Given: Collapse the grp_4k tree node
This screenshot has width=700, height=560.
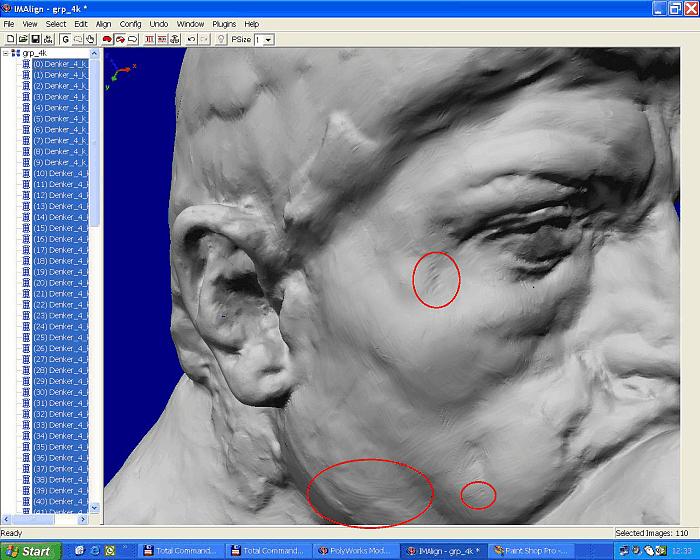Looking at the screenshot, I should click(x=5, y=53).
